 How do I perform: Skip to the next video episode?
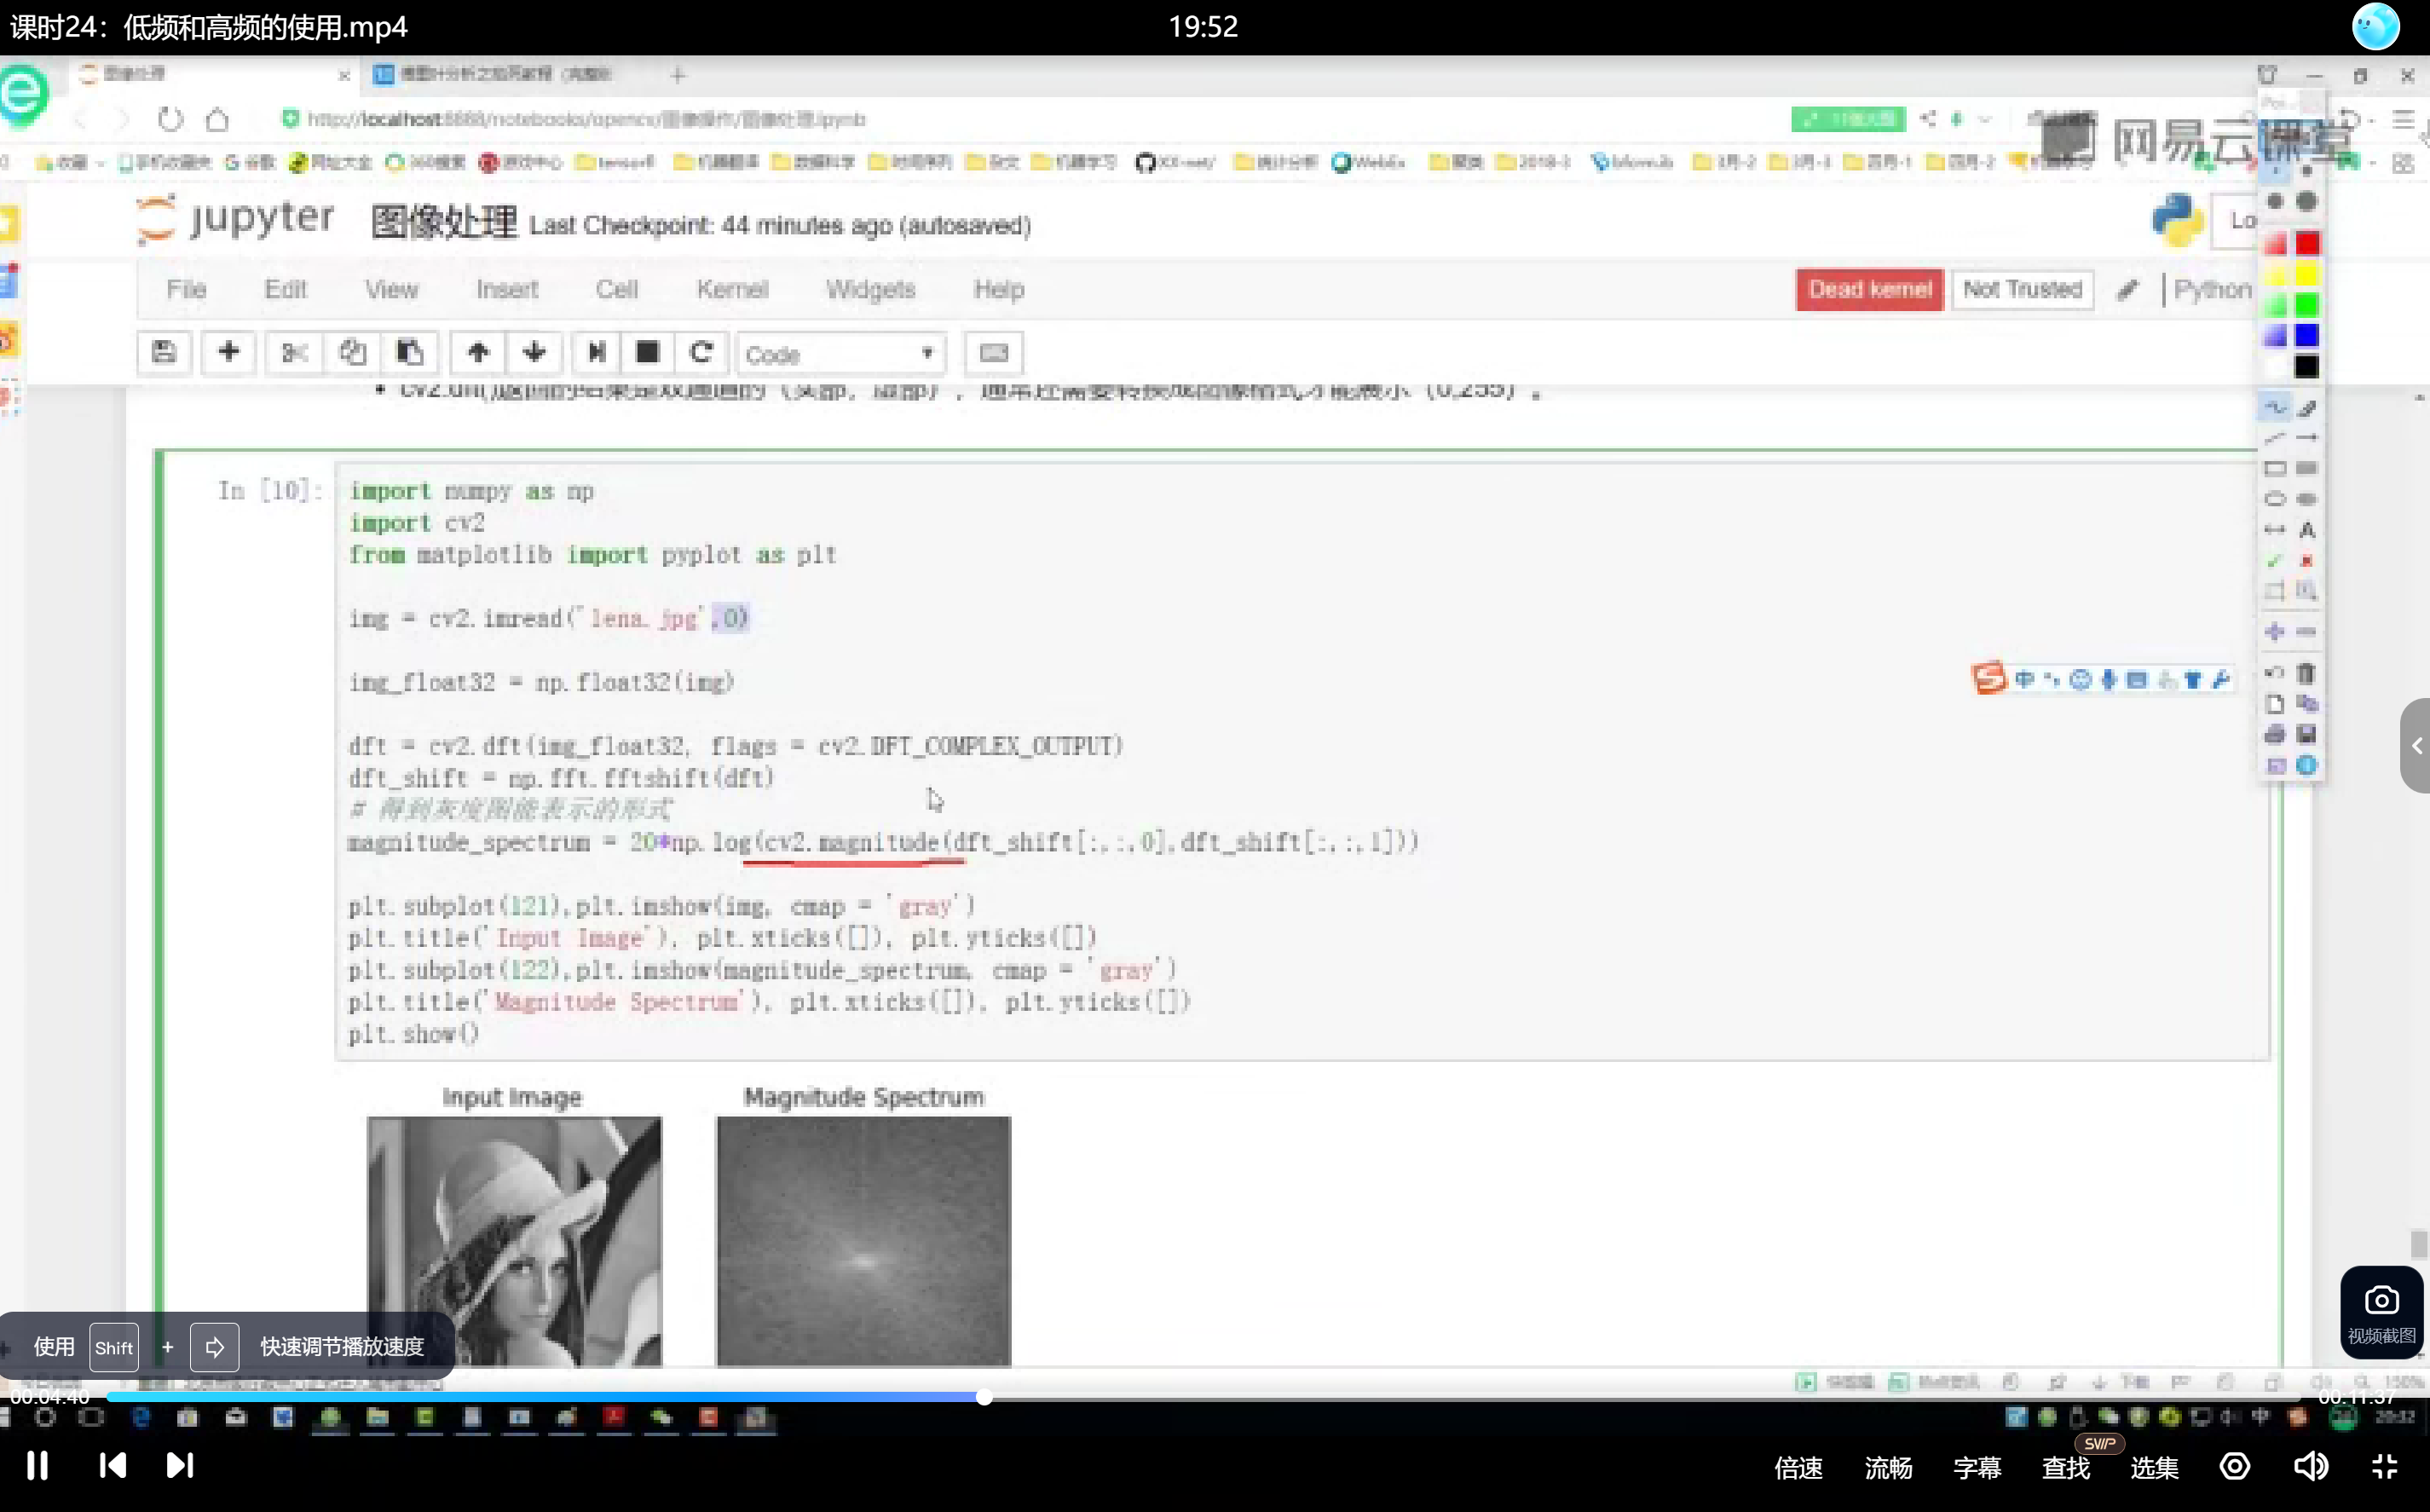click(x=180, y=1466)
